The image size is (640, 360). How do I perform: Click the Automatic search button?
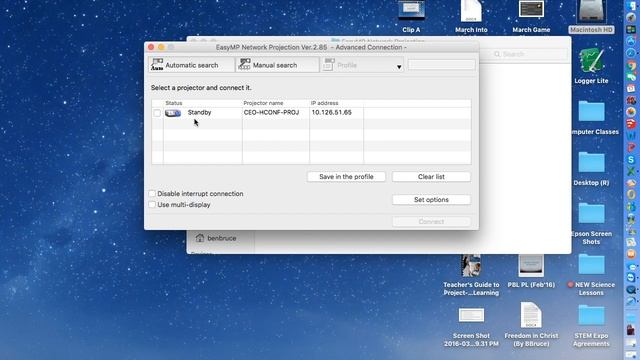pyautogui.click(x=191, y=65)
